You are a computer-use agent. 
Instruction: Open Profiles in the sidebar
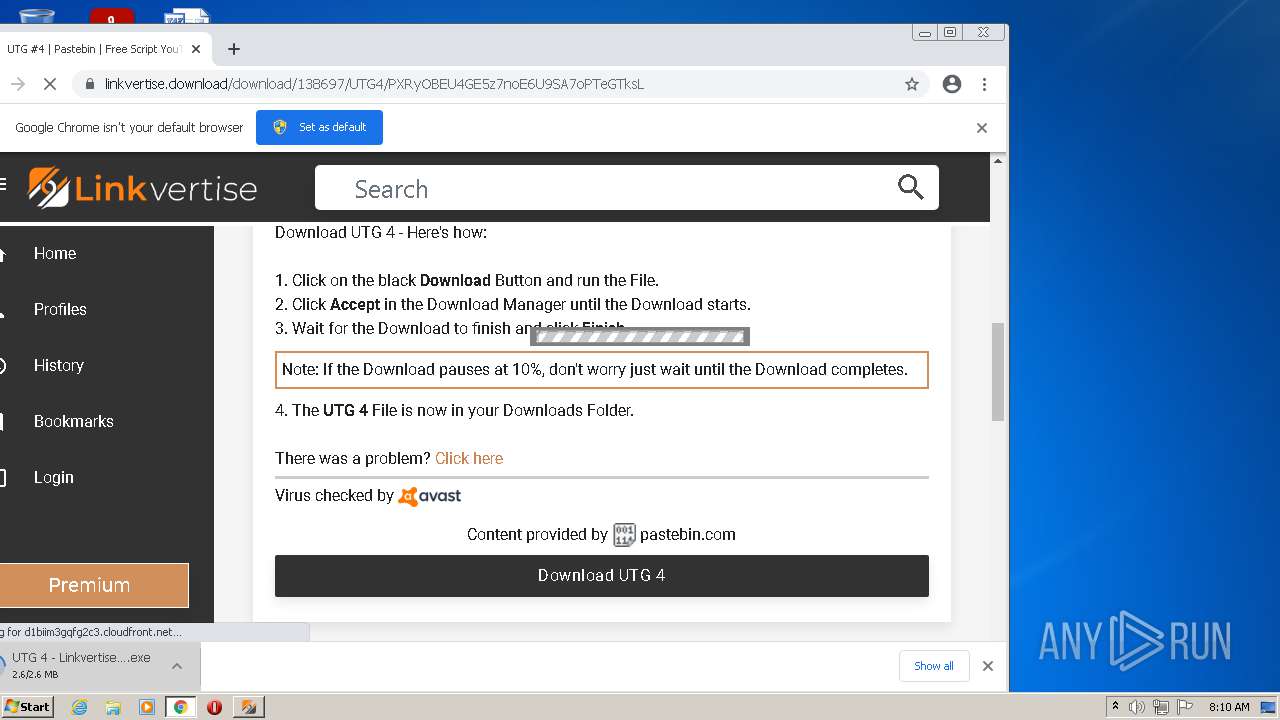pos(60,310)
